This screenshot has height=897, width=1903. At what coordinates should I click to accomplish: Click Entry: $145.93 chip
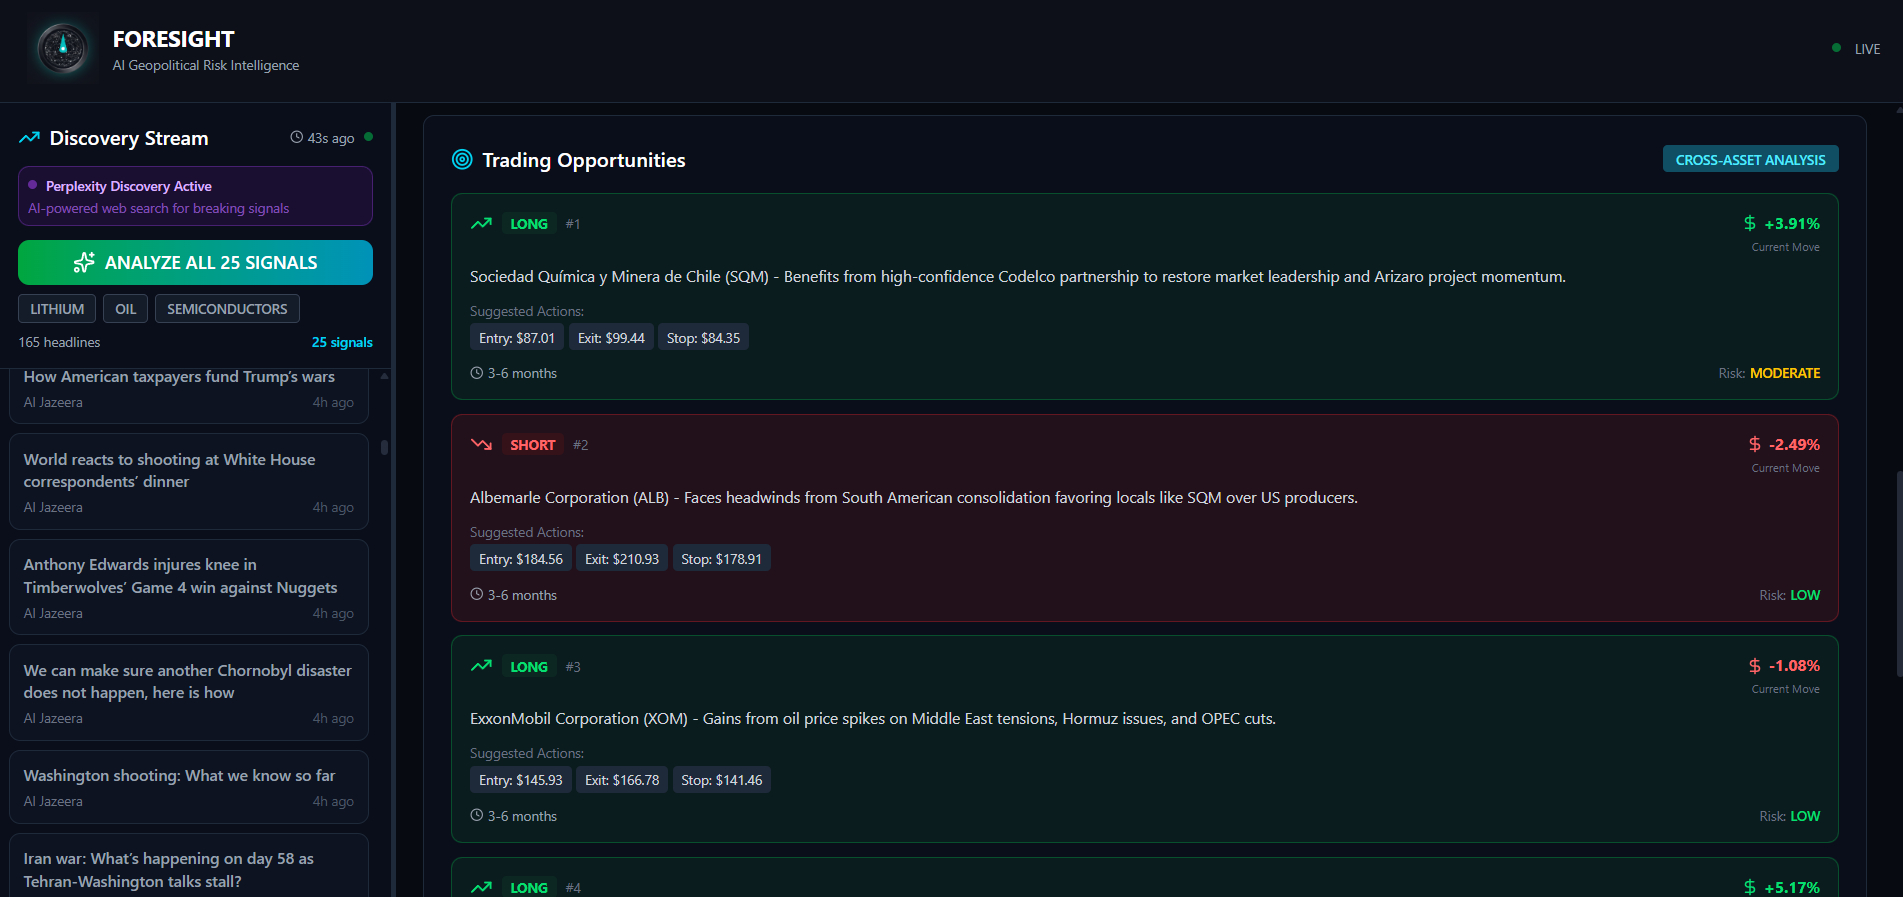521,779
